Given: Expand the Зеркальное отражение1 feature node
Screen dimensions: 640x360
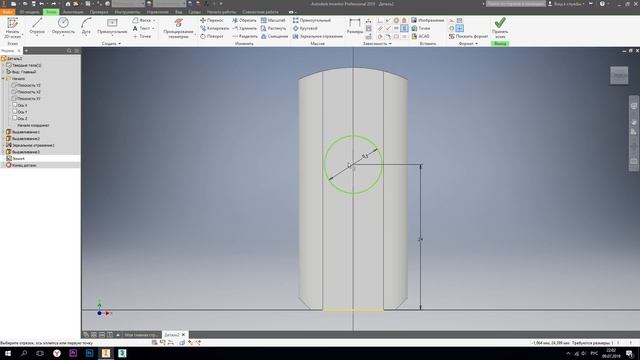Looking at the screenshot, I should [3, 145].
